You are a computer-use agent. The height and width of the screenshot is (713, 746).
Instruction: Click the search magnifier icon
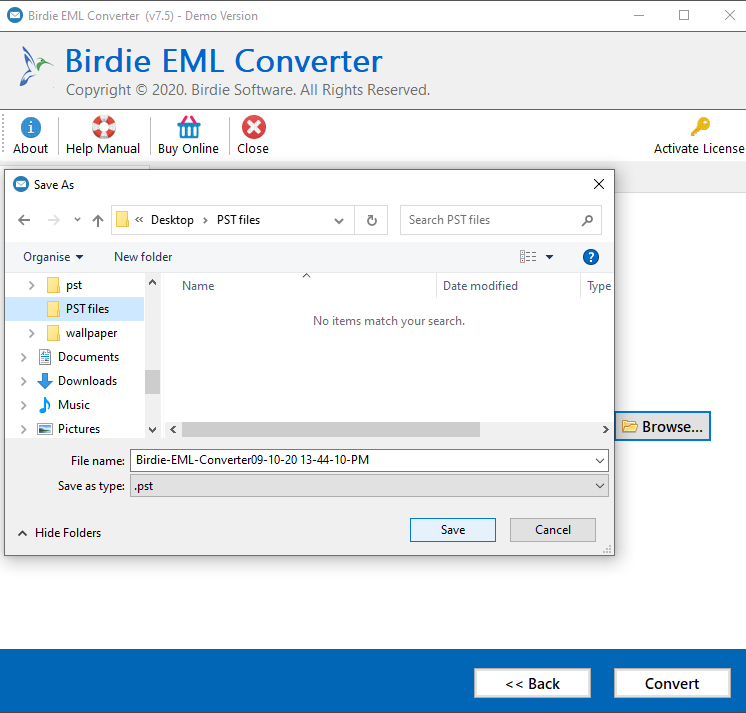coord(587,220)
